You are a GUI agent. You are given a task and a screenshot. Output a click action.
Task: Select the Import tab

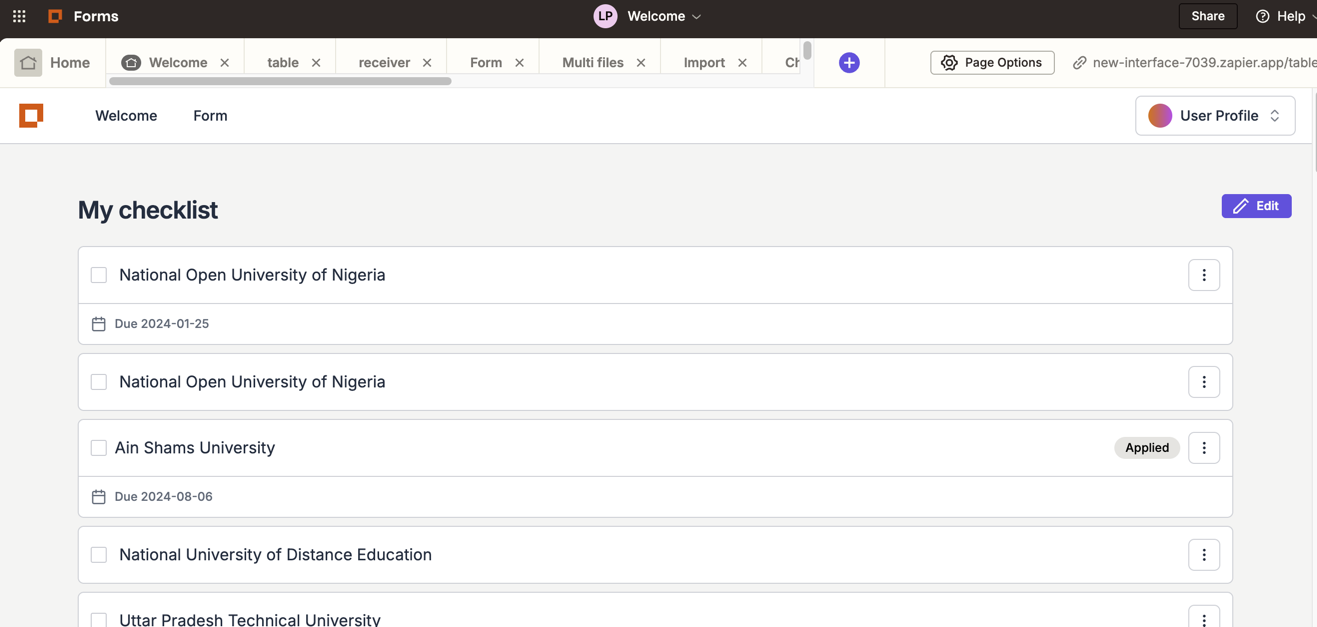click(x=704, y=62)
